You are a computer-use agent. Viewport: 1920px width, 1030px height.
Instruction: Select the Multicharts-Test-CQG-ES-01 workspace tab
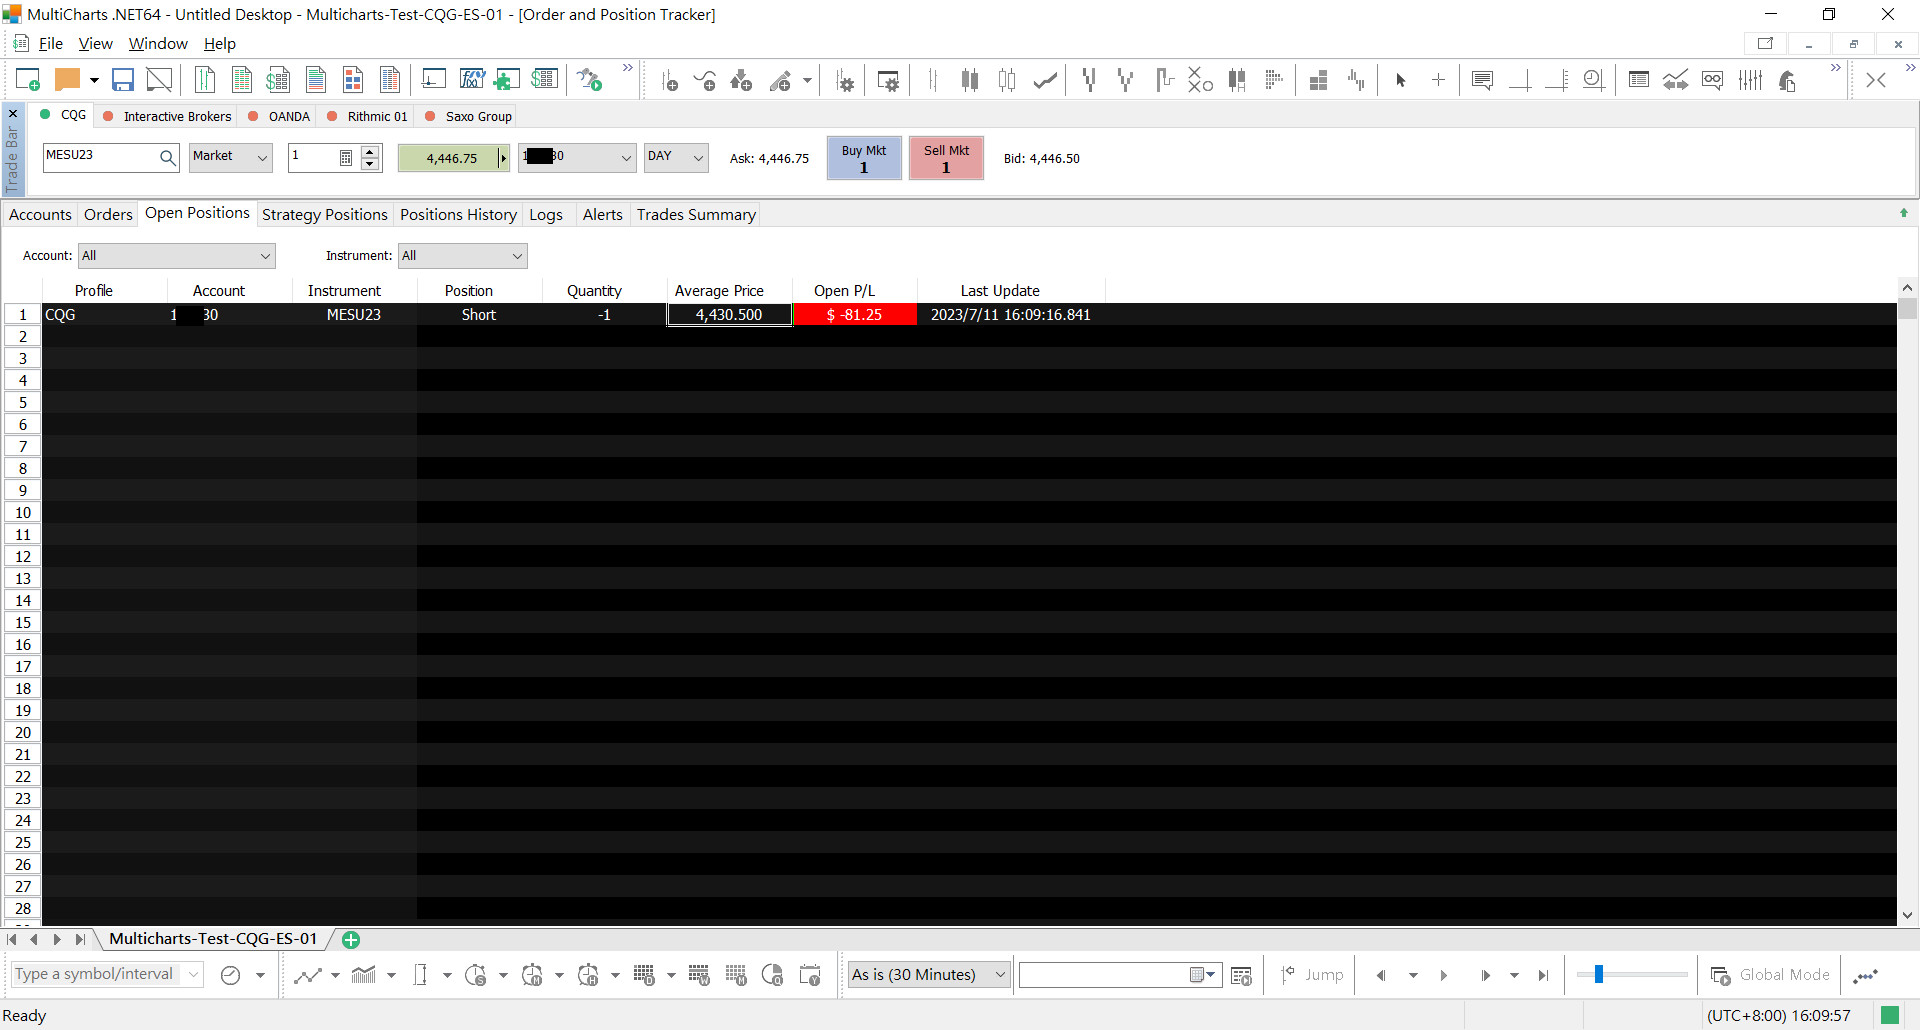click(x=213, y=939)
